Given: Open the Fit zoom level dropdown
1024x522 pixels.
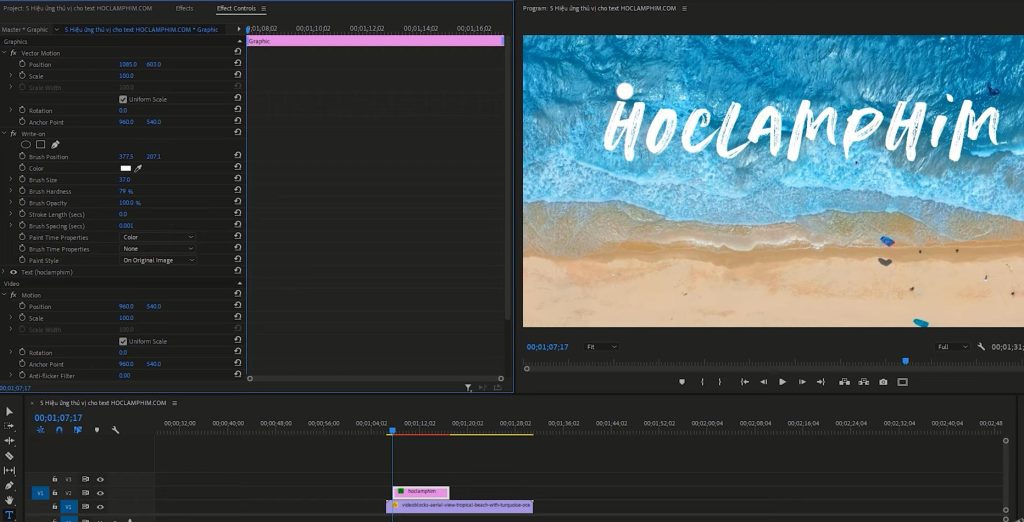Looking at the screenshot, I should pos(601,347).
